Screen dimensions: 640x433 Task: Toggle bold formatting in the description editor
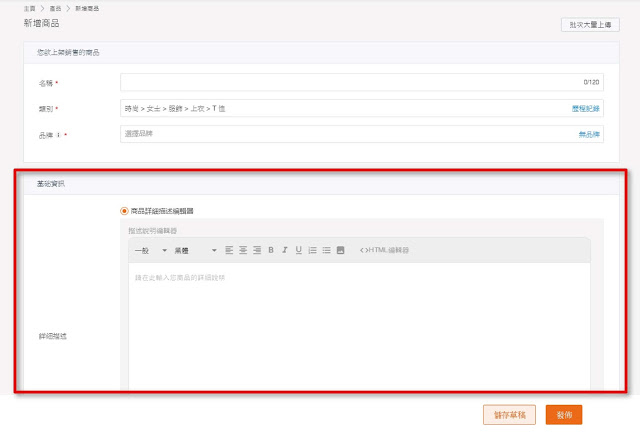coord(271,250)
